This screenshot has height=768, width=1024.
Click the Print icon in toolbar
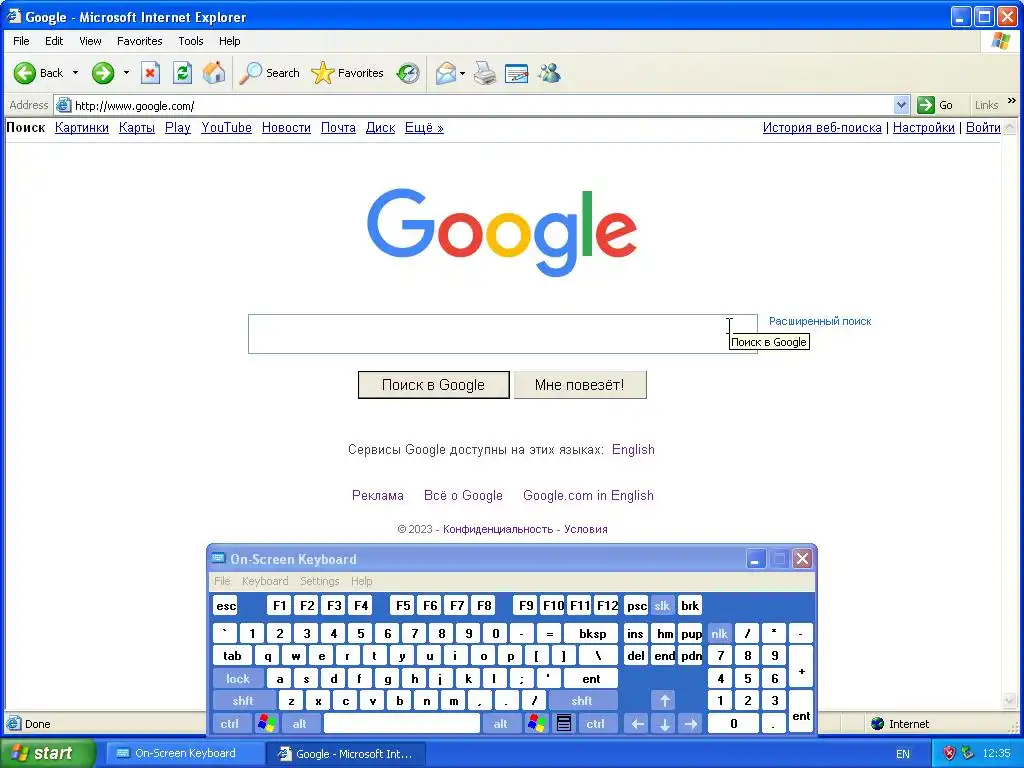485,73
